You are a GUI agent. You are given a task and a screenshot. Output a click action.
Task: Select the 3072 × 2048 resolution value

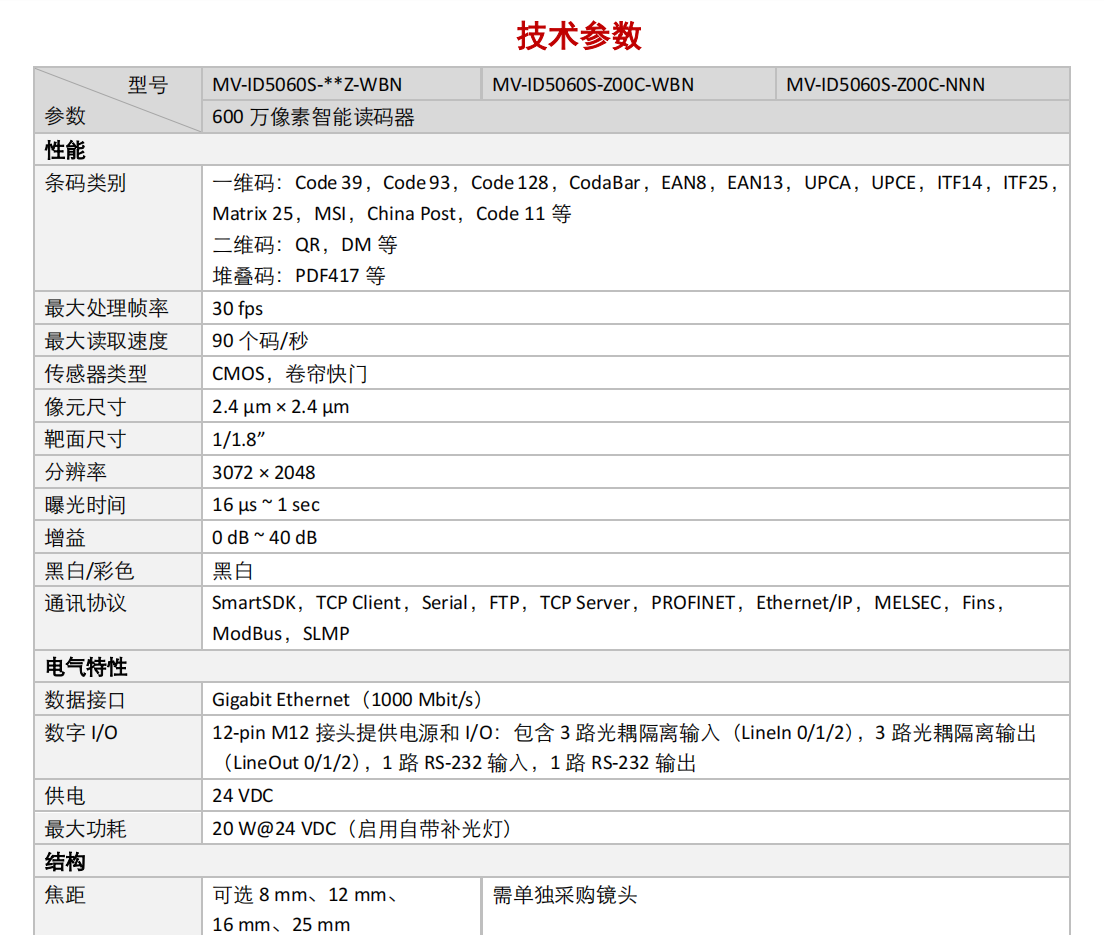pos(264,472)
